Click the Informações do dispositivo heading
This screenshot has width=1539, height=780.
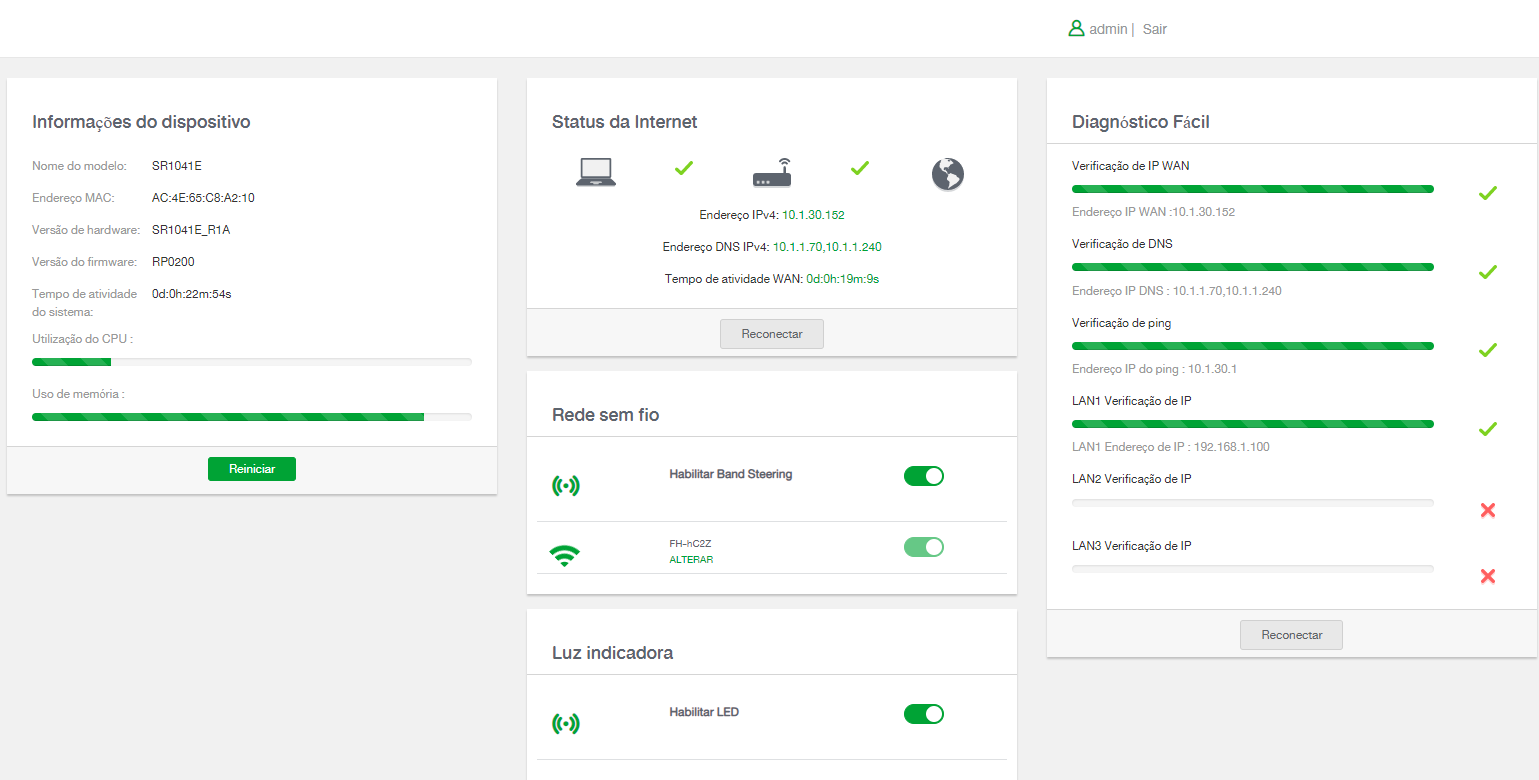(141, 122)
